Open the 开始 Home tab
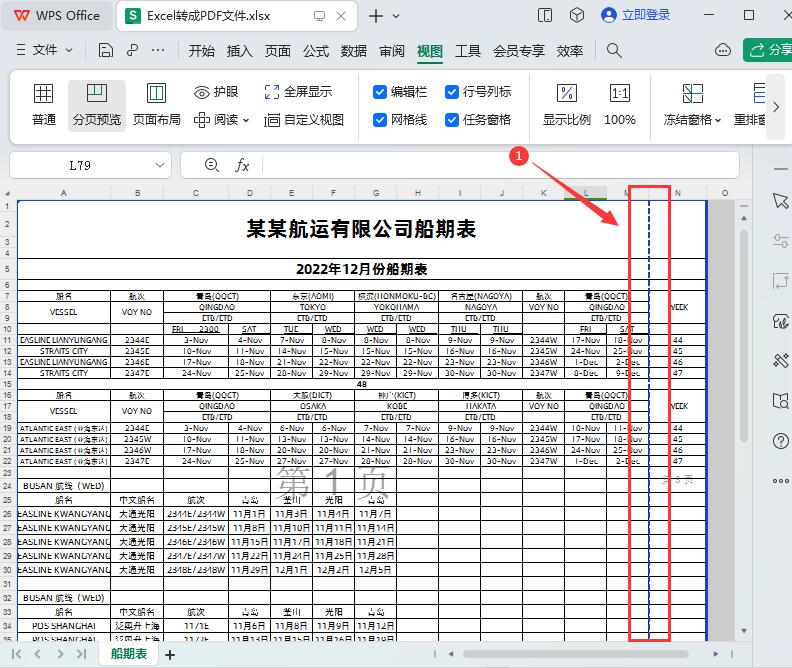 coord(202,51)
